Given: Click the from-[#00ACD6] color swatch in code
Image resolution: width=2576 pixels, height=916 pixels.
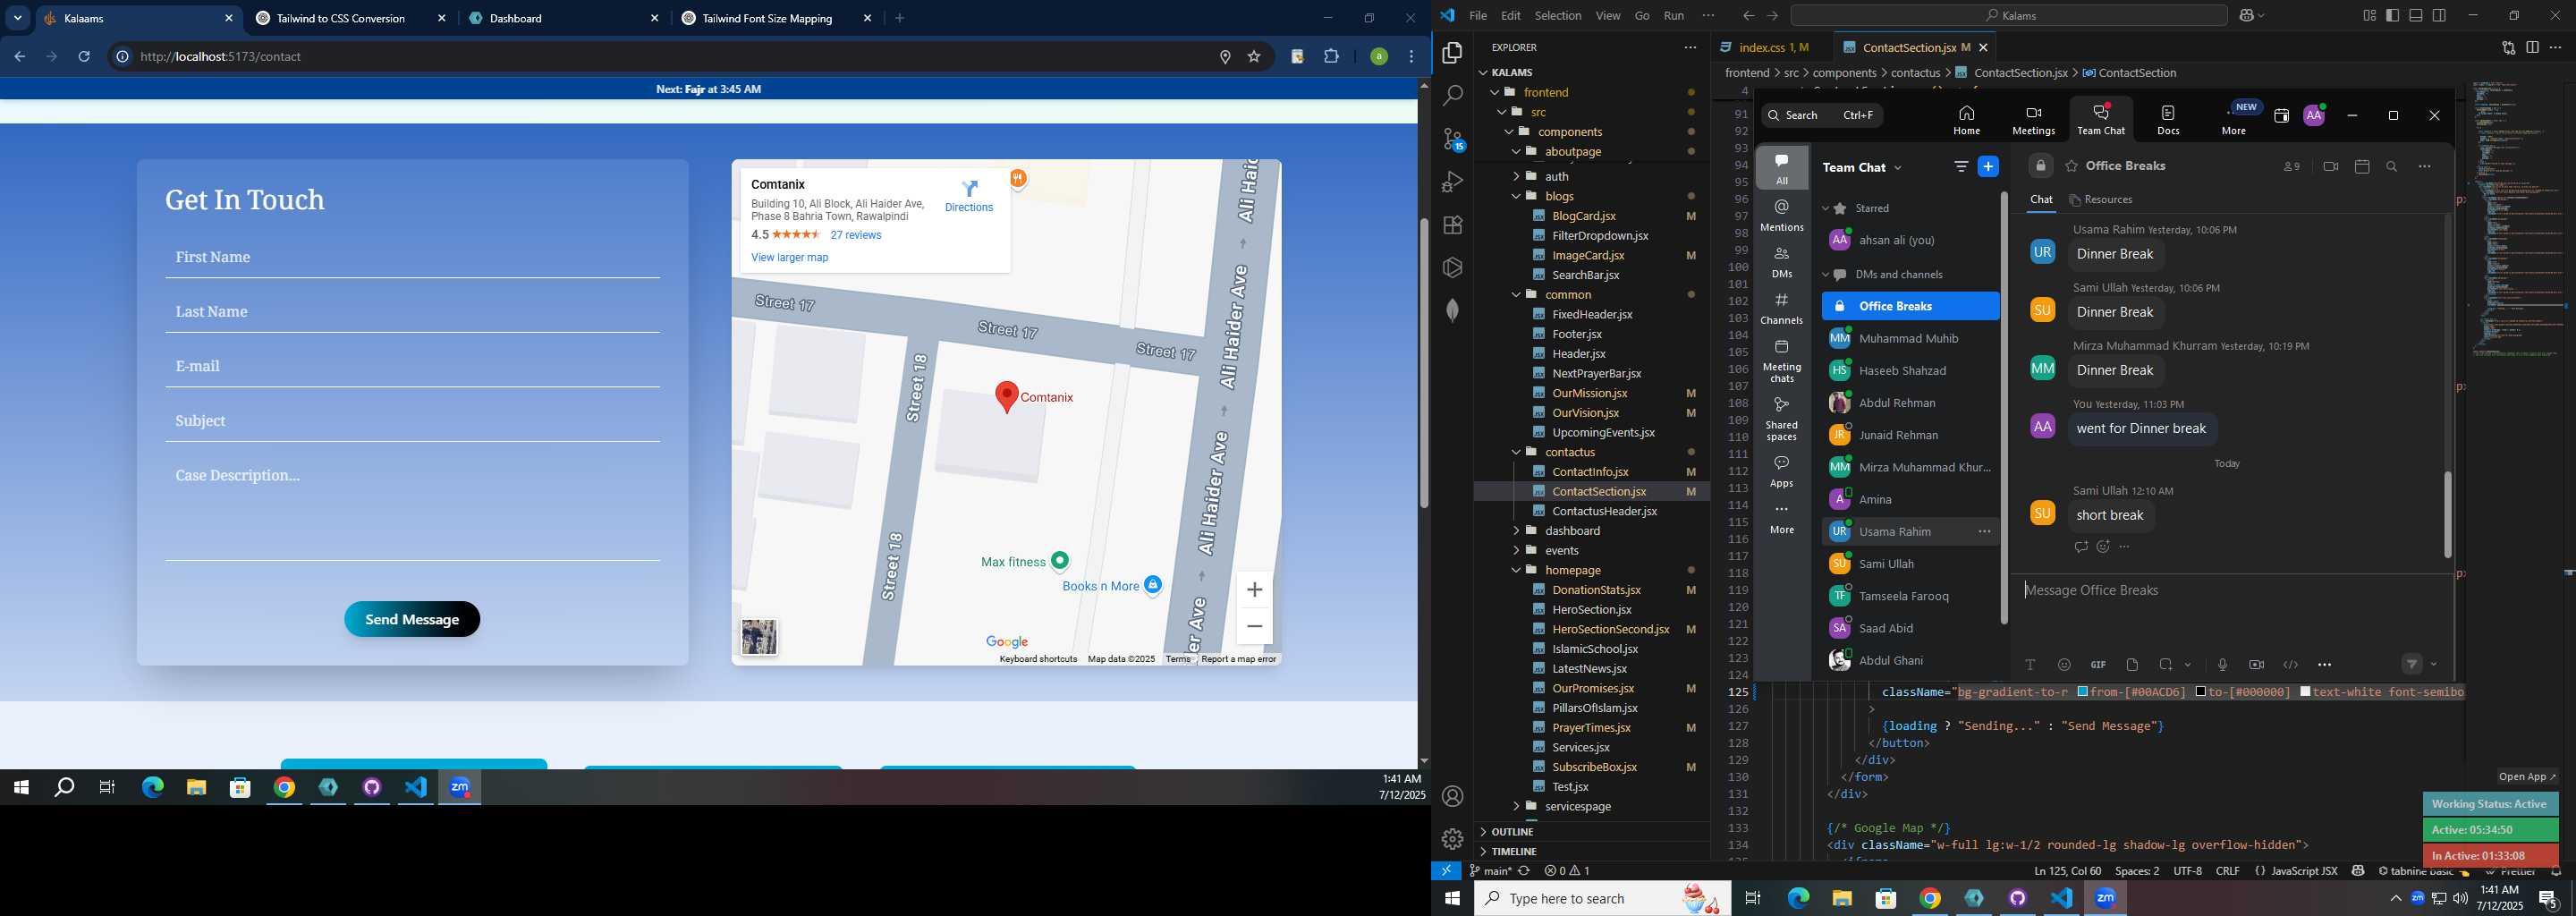Looking at the screenshot, I should tap(2082, 692).
